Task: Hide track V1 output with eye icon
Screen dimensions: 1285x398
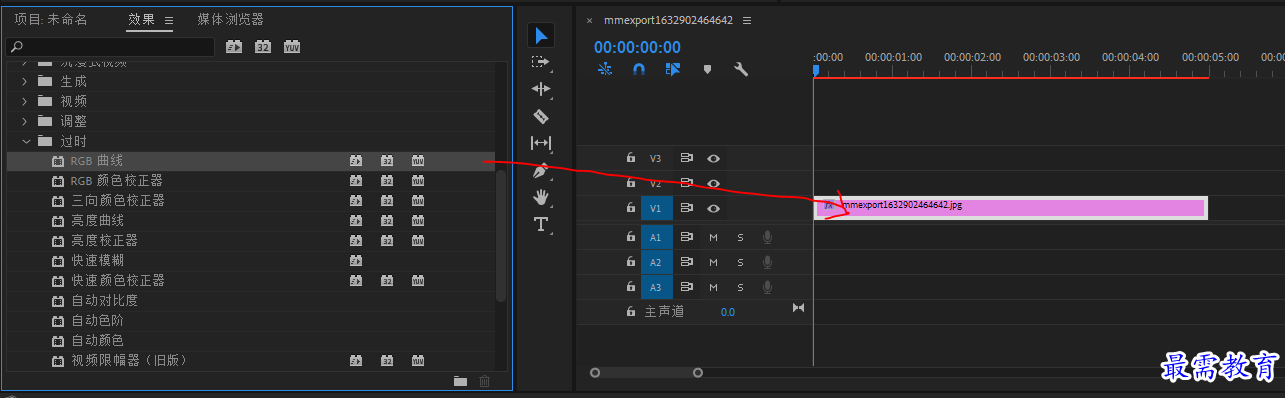Action: click(714, 208)
